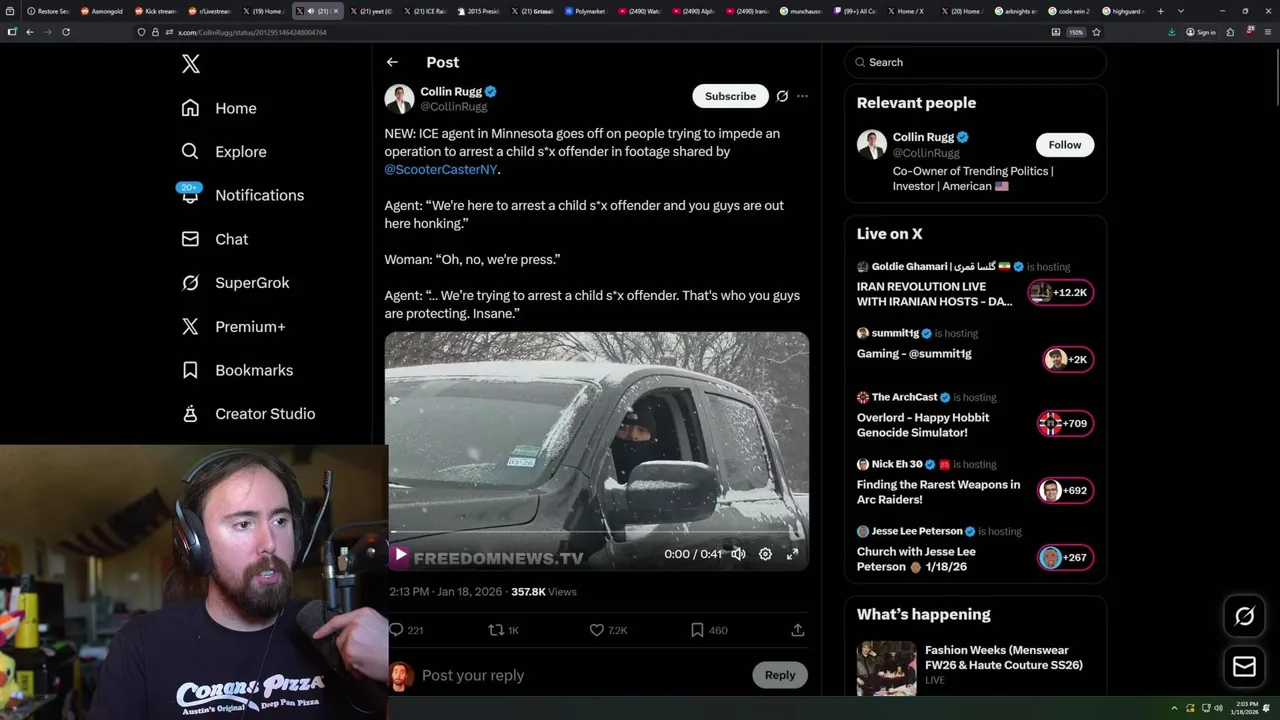Play the FreedomNews.tv video
This screenshot has height=720, width=1280.
point(400,554)
